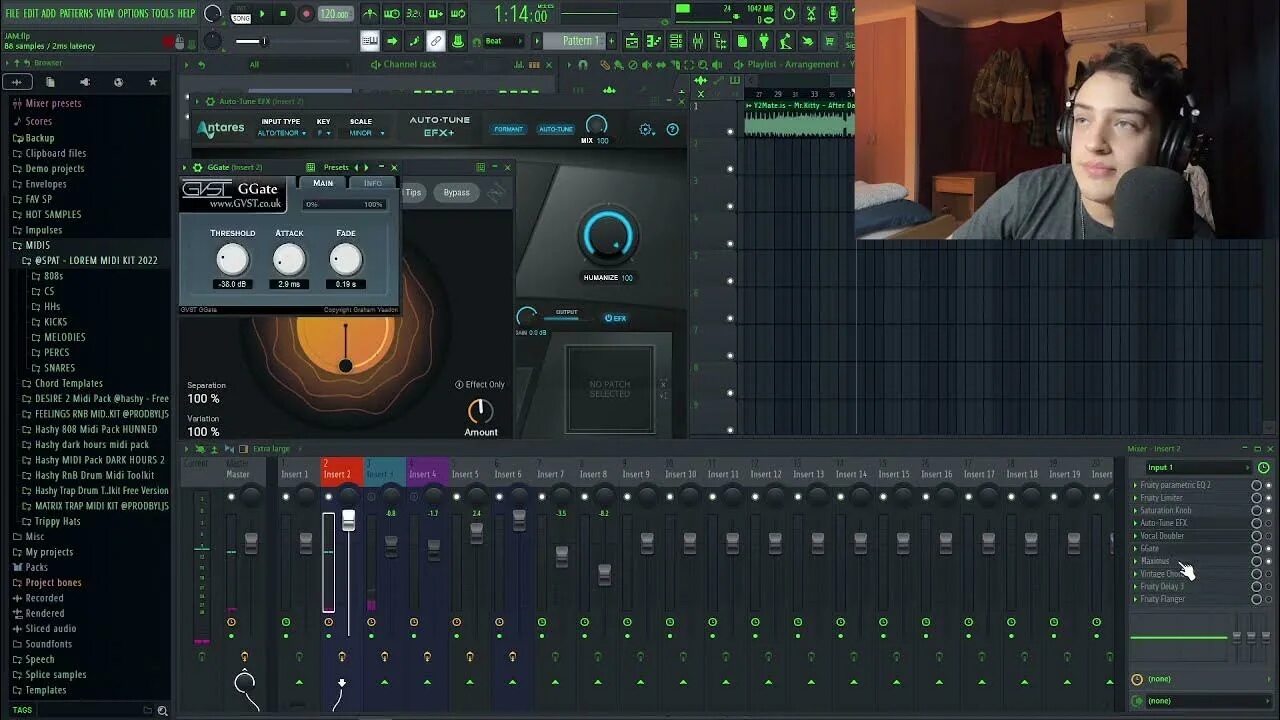Open the PATTERNS menu
The width and height of the screenshot is (1280, 720).
(x=76, y=13)
